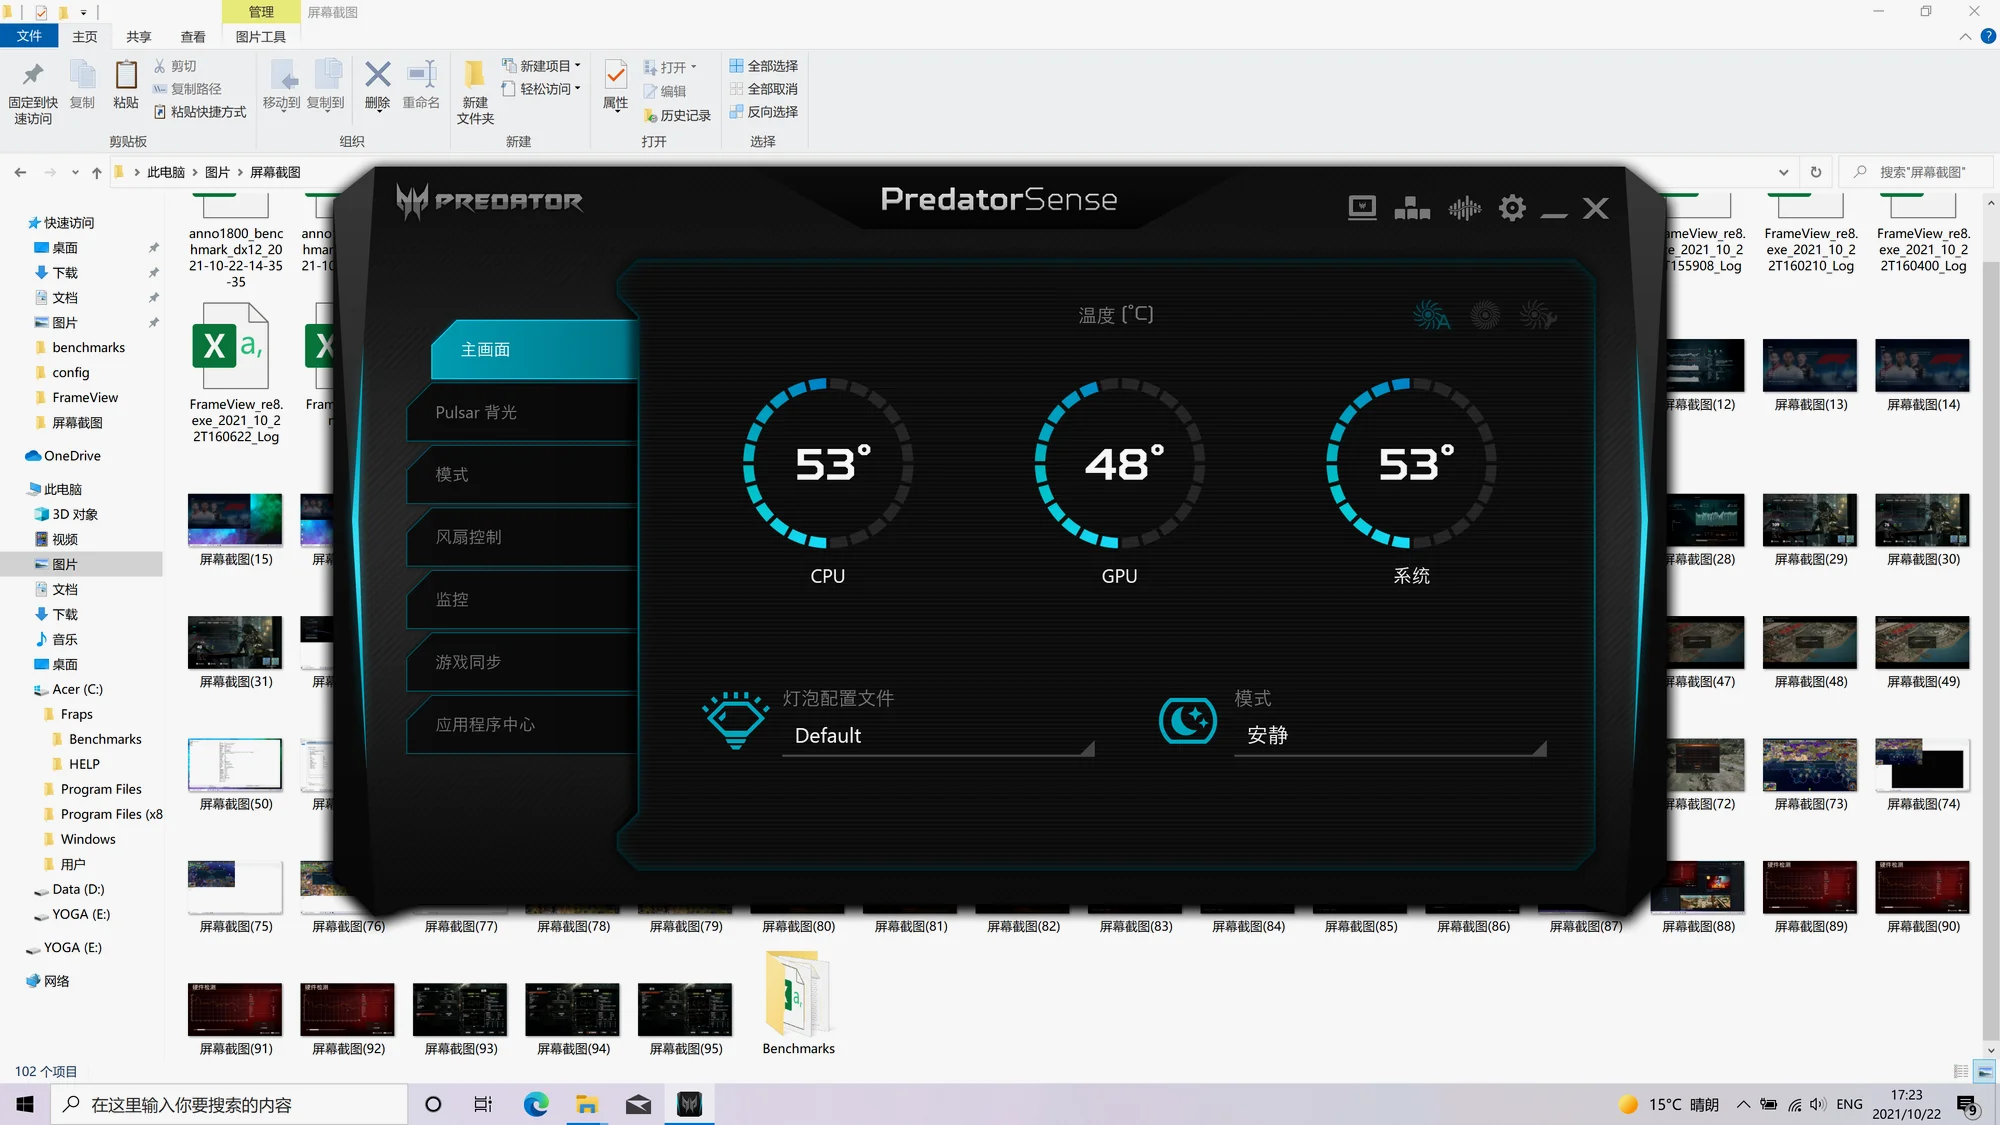
Task: Open the Windows Start button
Action: 25,1104
